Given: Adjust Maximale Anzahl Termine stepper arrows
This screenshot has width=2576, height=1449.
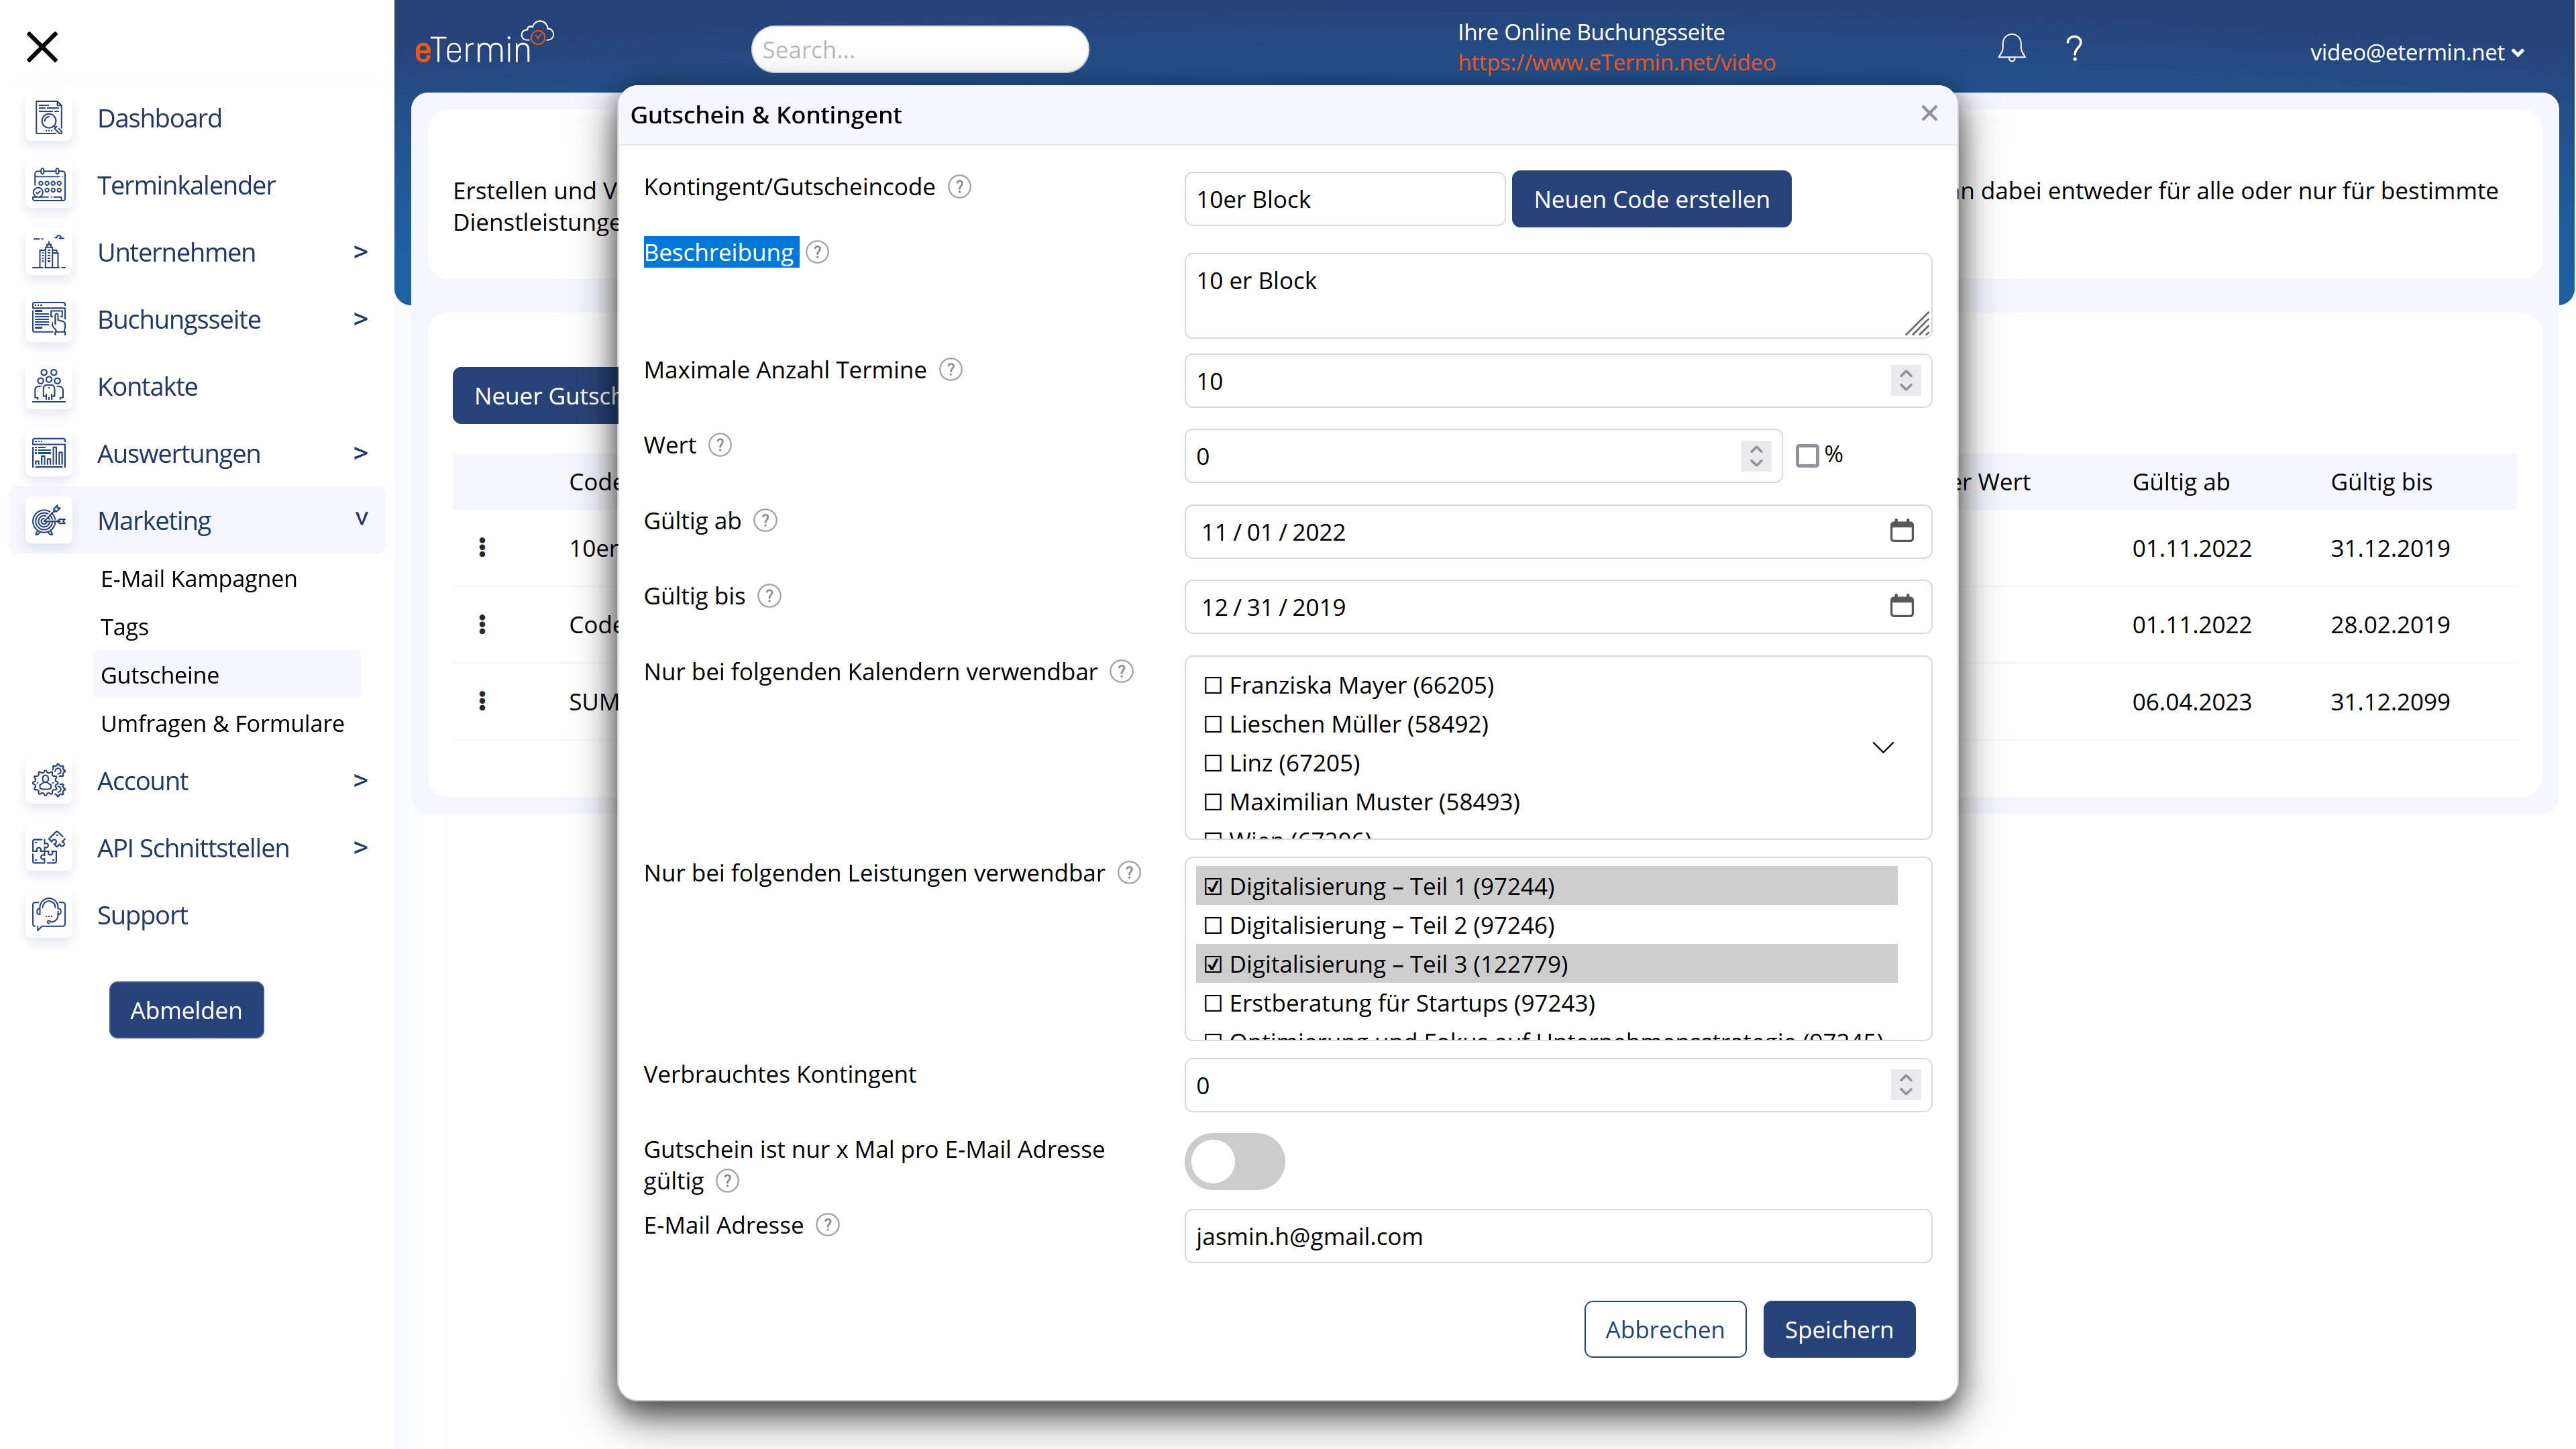Looking at the screenshot, I should 1905,380.
